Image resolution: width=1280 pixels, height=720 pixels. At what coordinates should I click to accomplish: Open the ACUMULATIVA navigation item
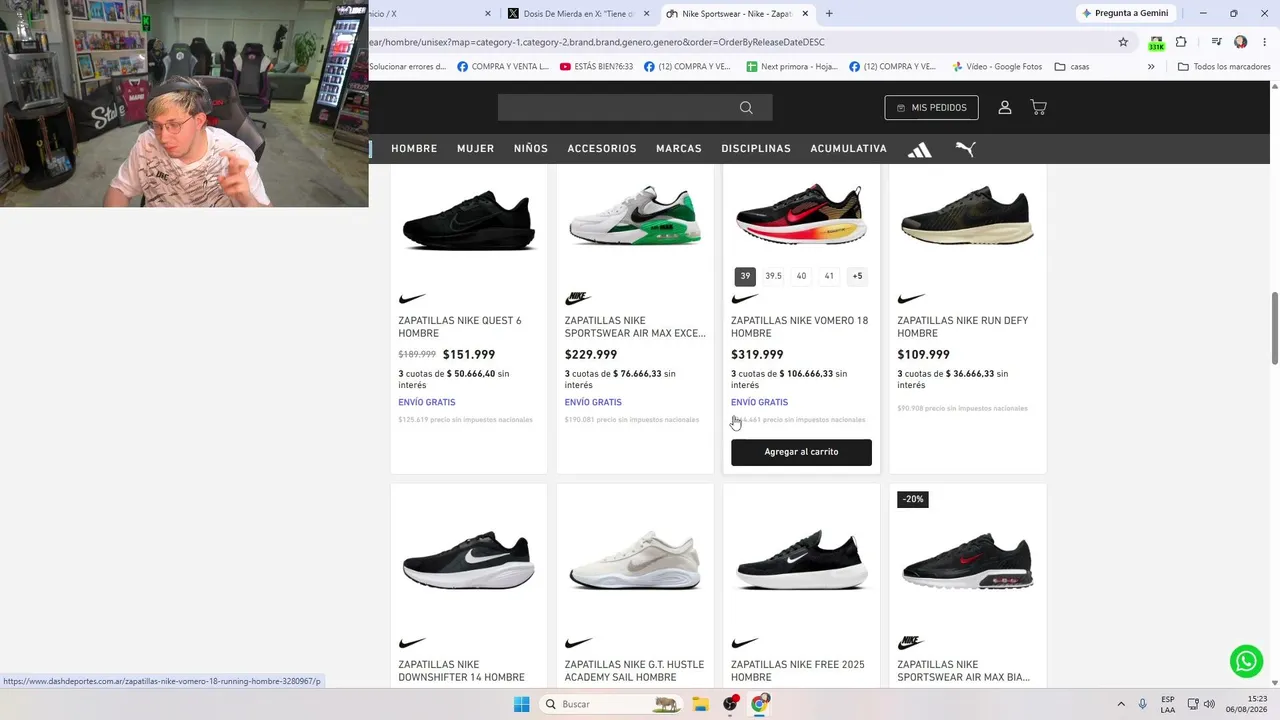click(849, 149)
